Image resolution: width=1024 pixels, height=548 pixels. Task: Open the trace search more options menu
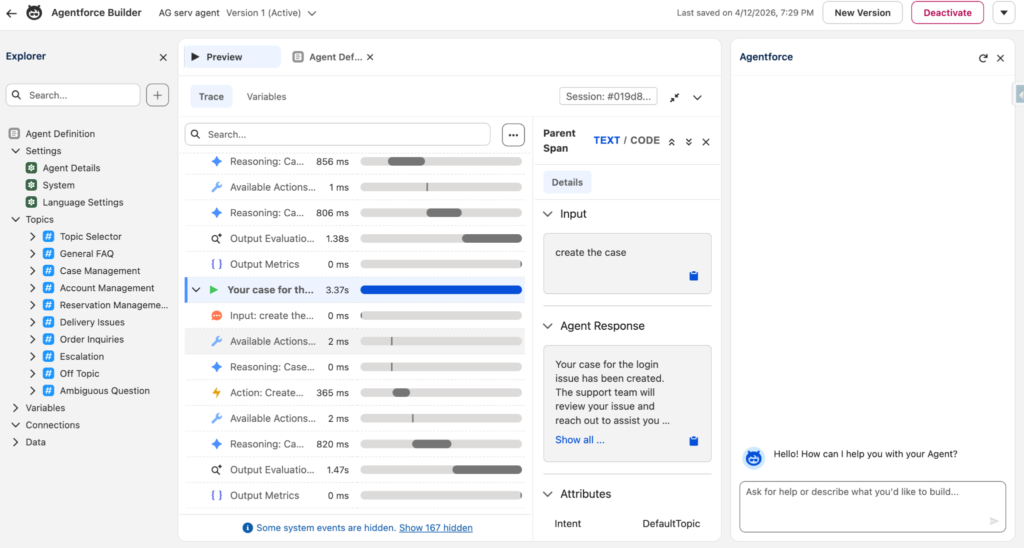[x=513, y=134]
